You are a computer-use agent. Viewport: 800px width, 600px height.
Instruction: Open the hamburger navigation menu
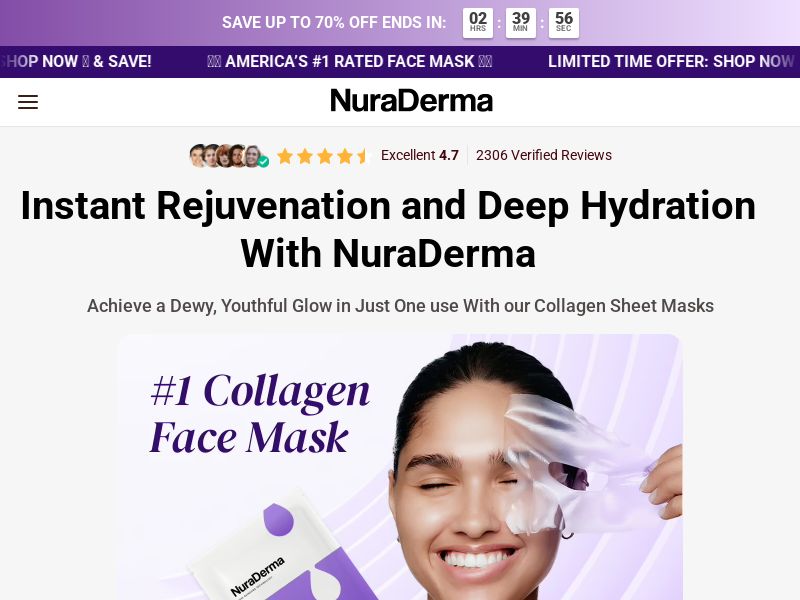[x=28, y=101]
